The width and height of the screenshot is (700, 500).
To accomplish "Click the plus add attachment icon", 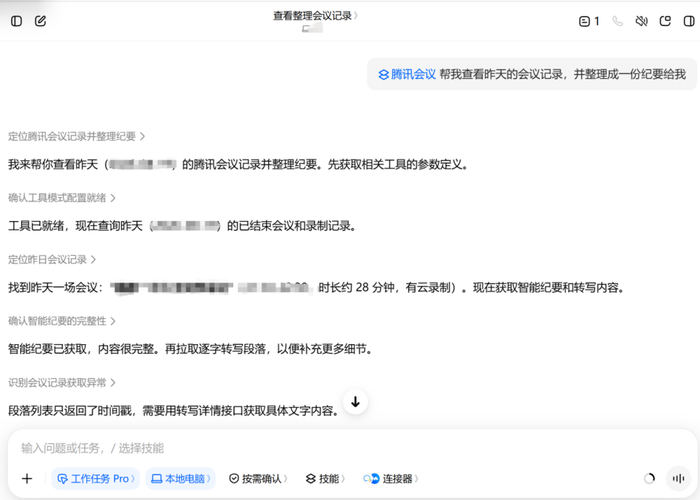I will (27, 479).
